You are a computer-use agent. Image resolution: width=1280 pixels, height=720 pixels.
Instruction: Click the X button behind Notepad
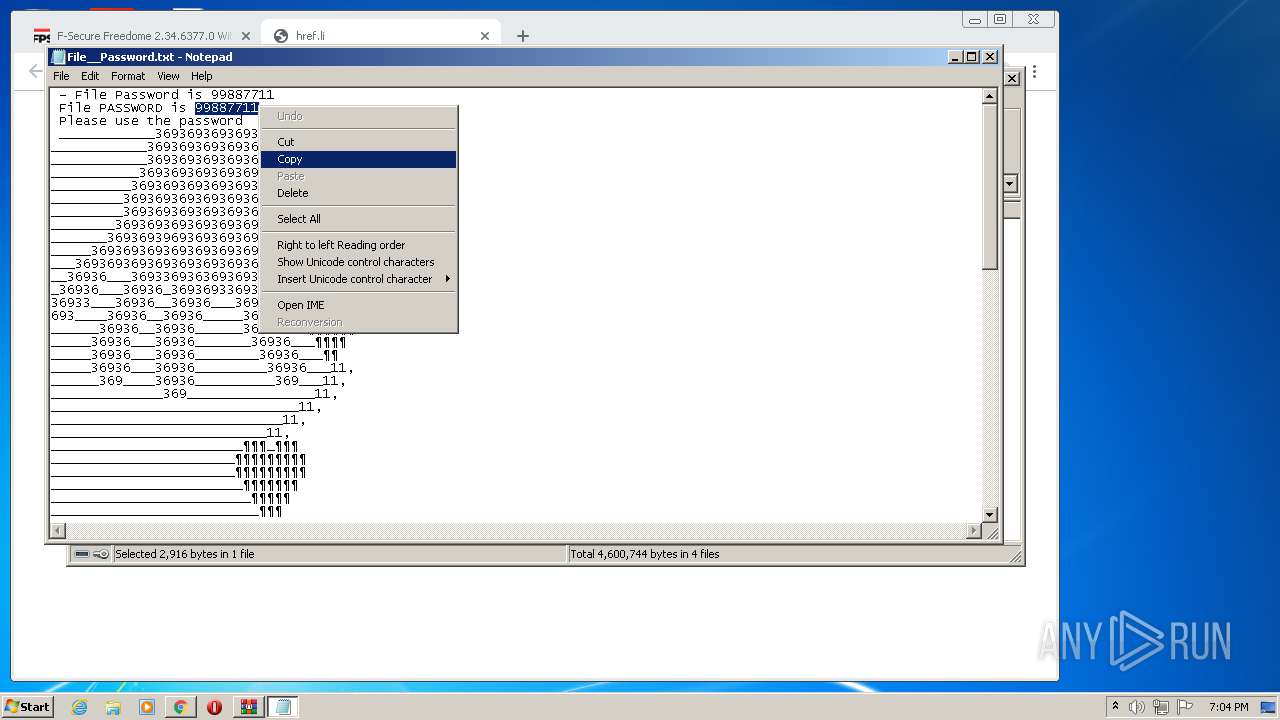click(x=1012, y=78)
